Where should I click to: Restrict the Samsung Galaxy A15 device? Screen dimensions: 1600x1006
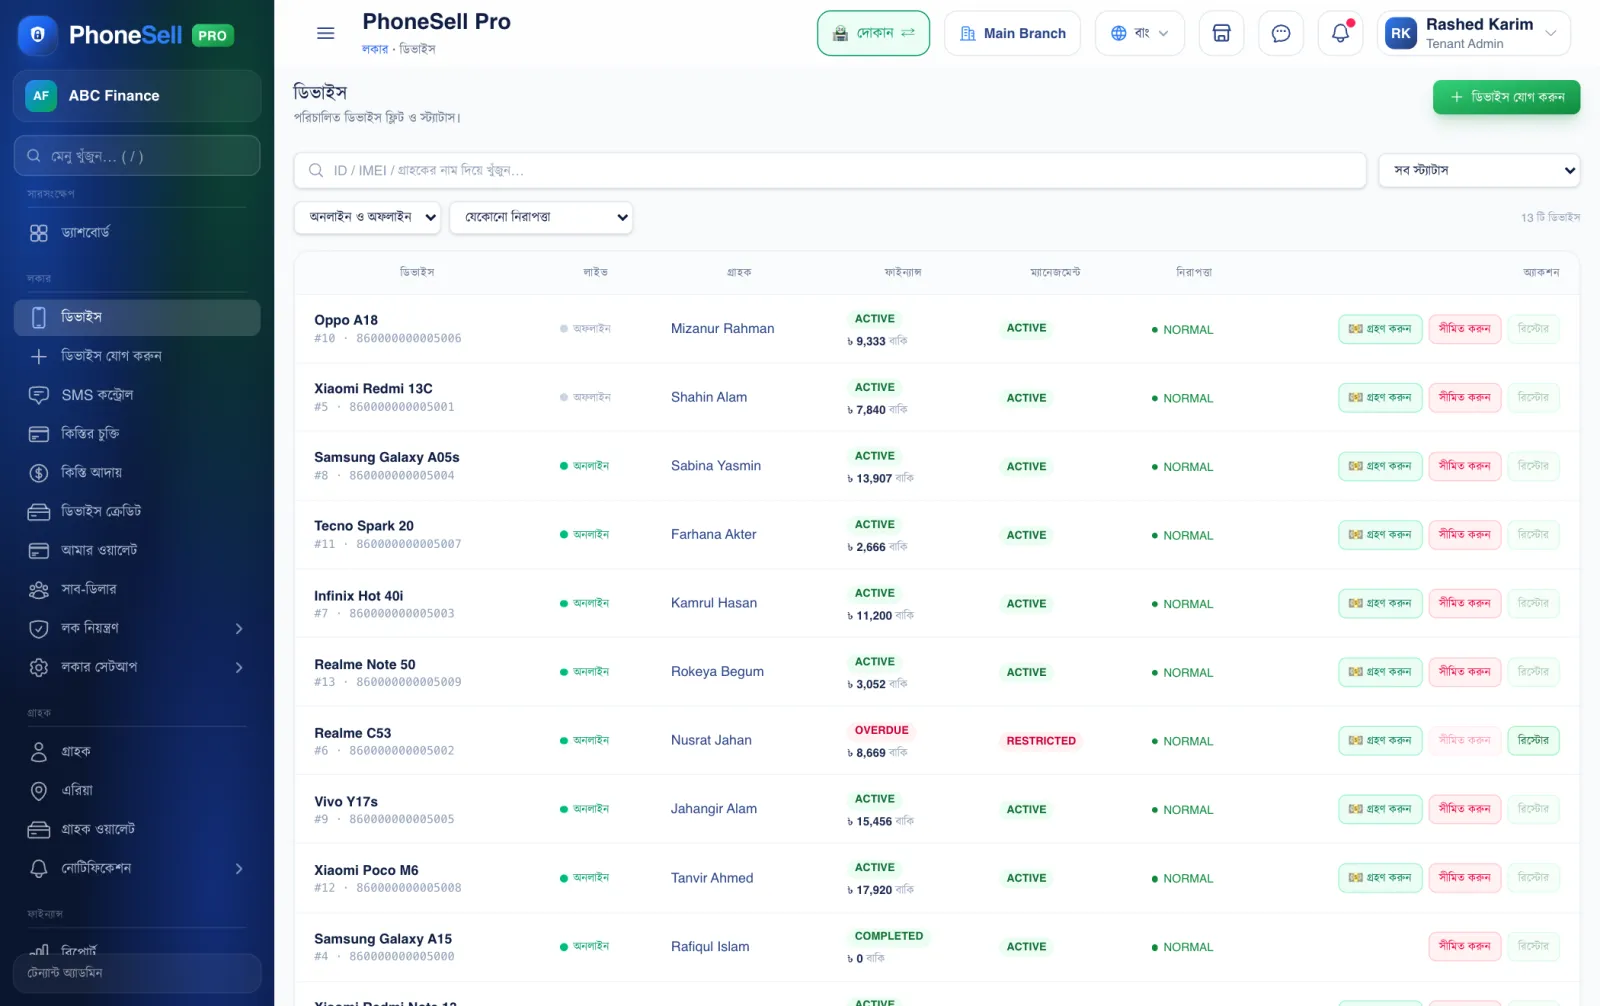pyautogui.click(x=1464, y=947)
